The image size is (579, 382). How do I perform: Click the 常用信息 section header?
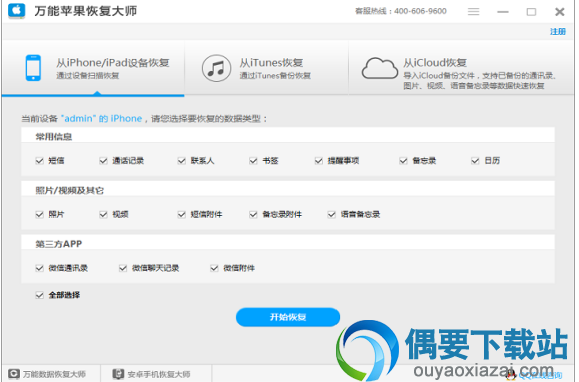pos(54,137)
